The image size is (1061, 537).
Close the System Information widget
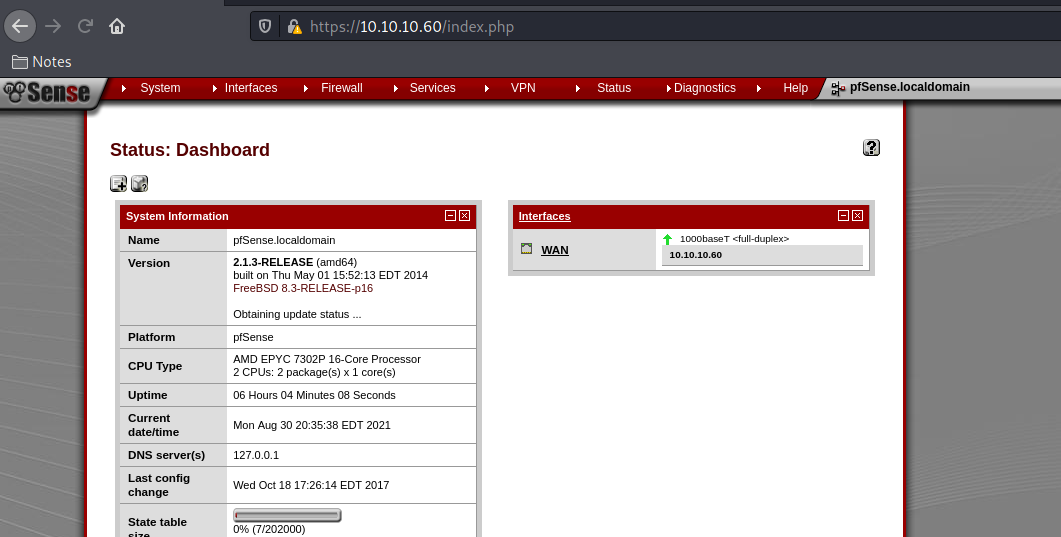[x=464, y=216]
